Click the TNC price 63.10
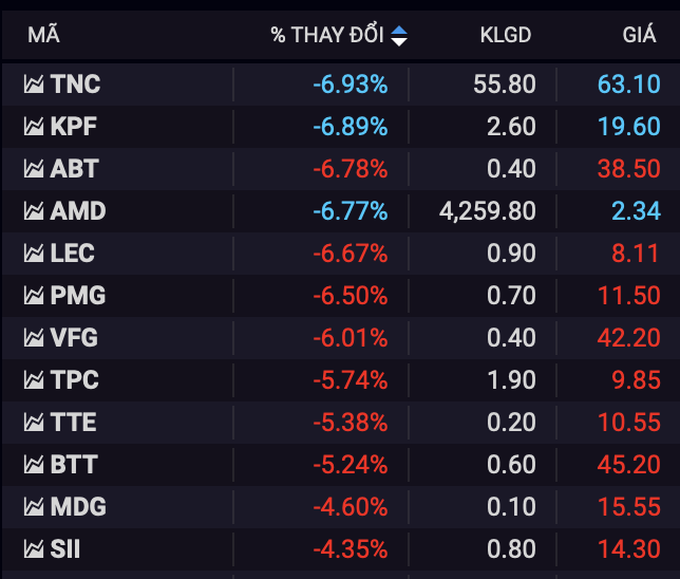This screenshot has height=579, width=680. tap(629, 84)
